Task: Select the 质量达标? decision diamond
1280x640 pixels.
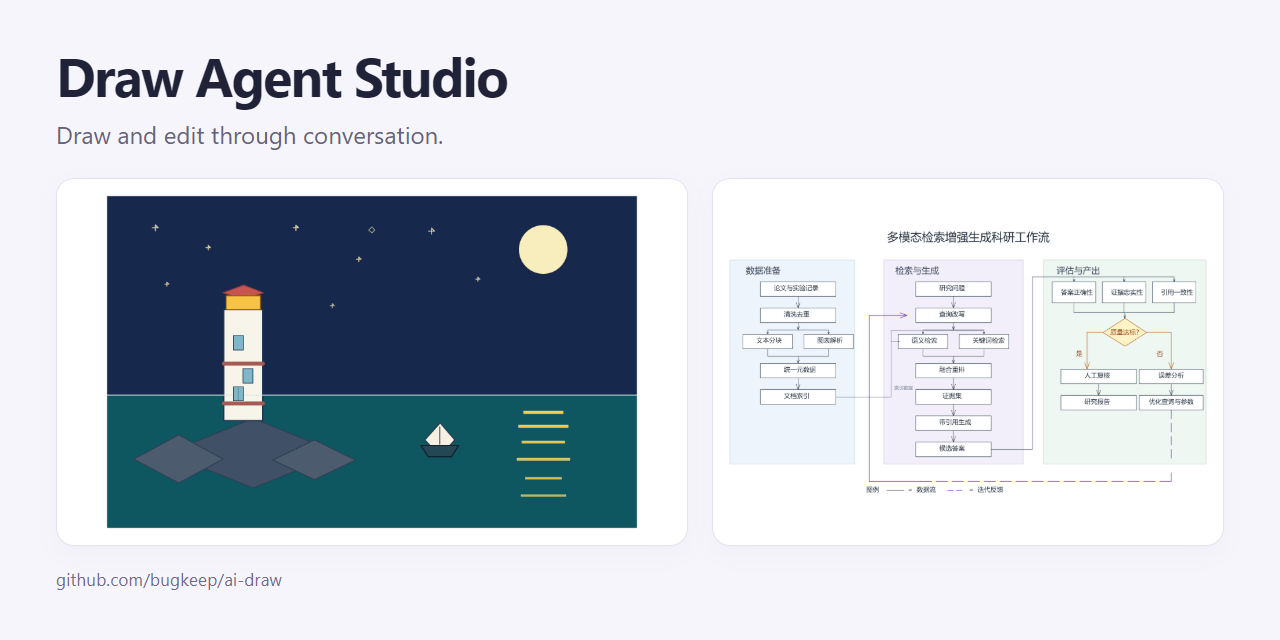Action: point(1125,332)
